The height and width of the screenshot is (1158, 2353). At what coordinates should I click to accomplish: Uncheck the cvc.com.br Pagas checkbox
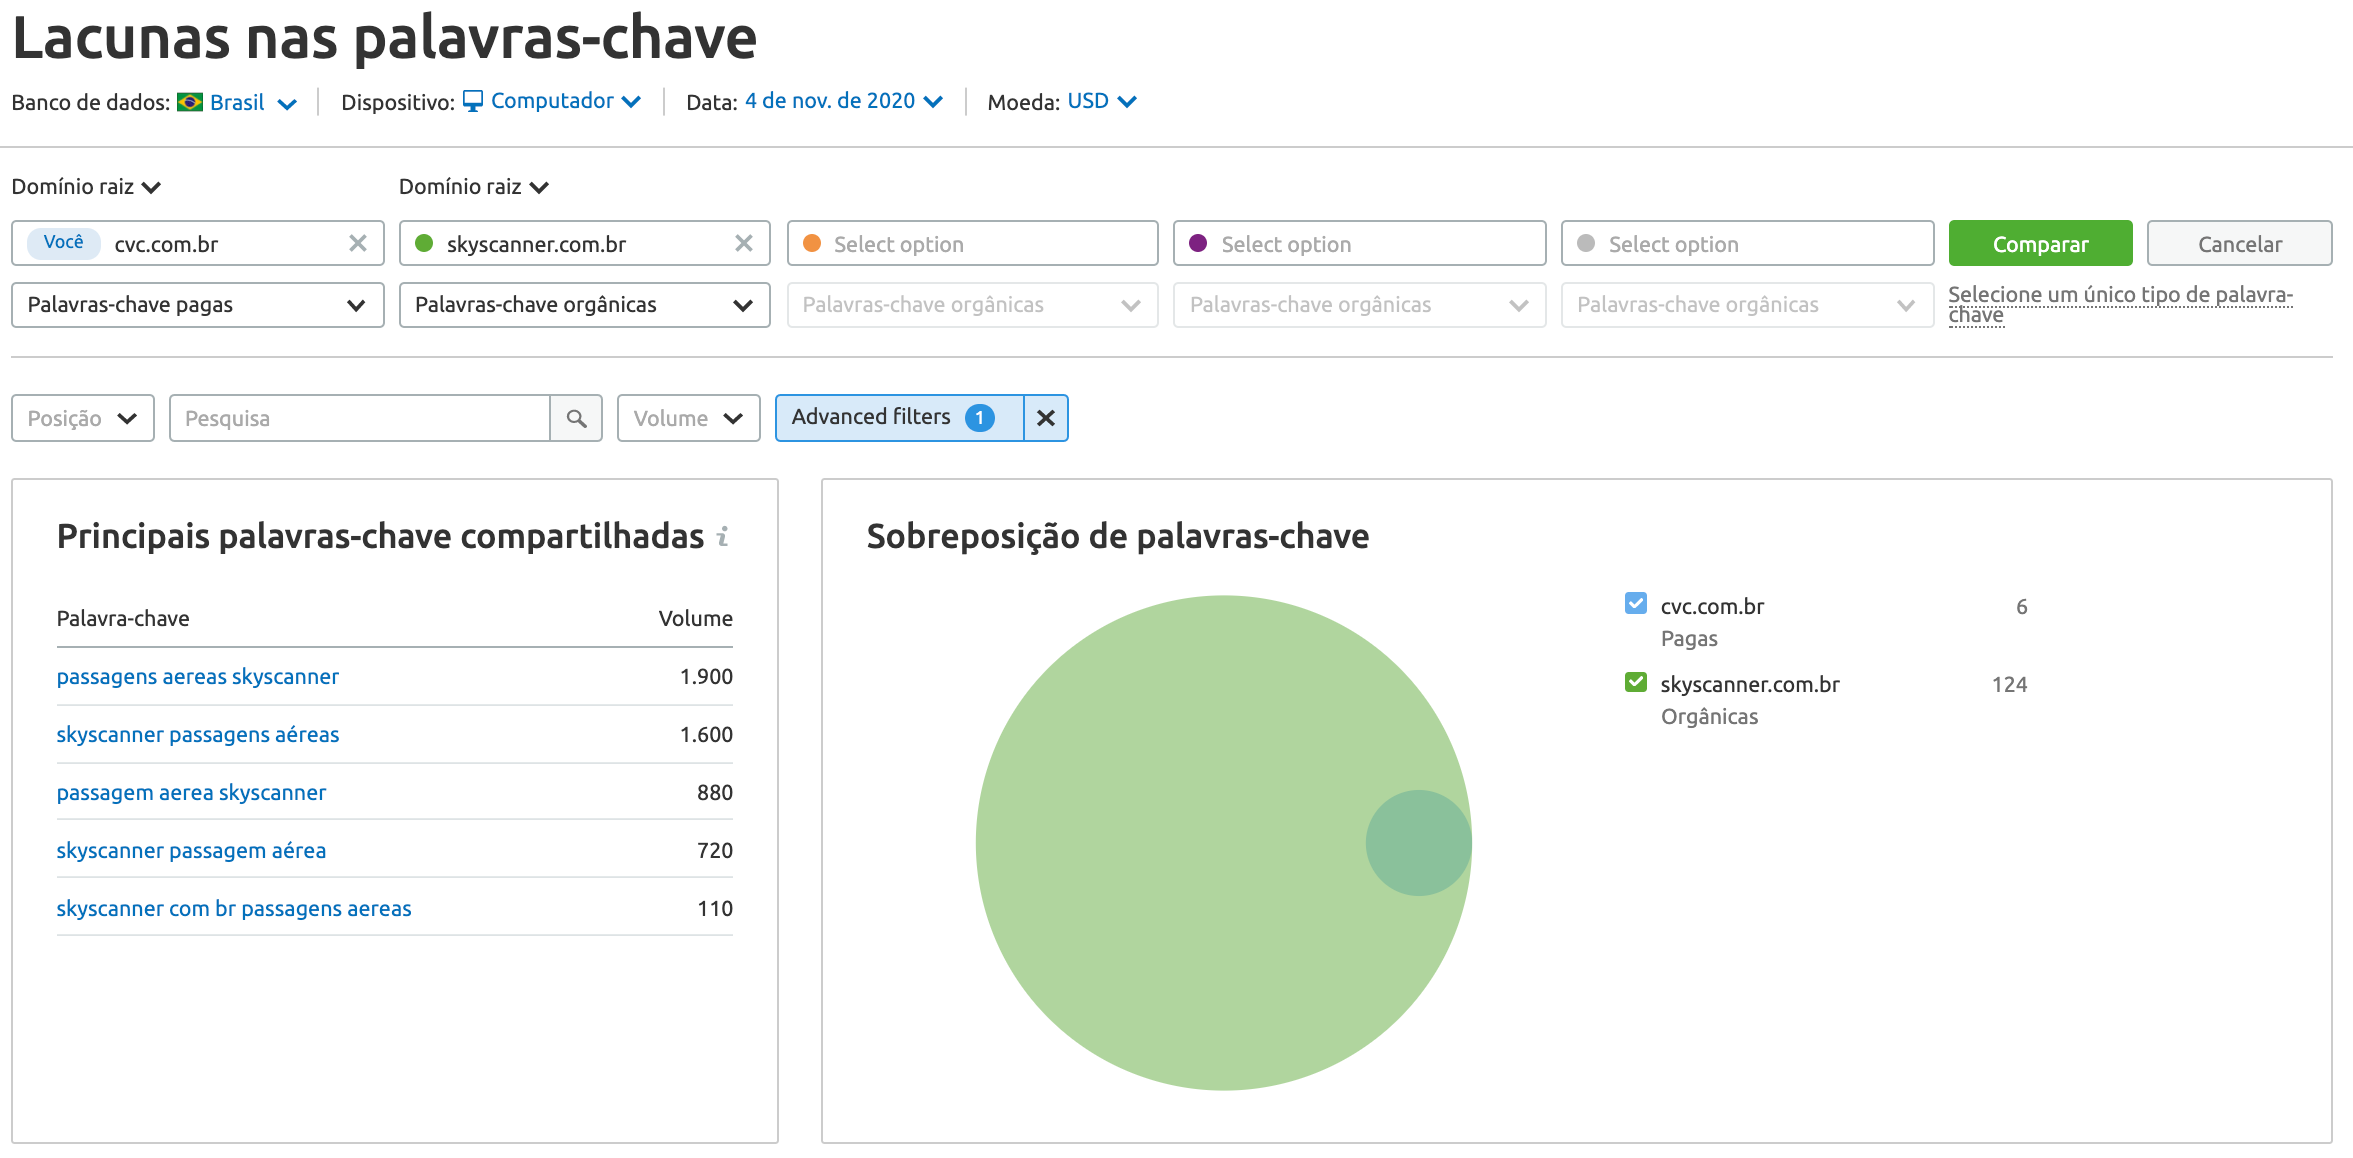pos(1635,604)
